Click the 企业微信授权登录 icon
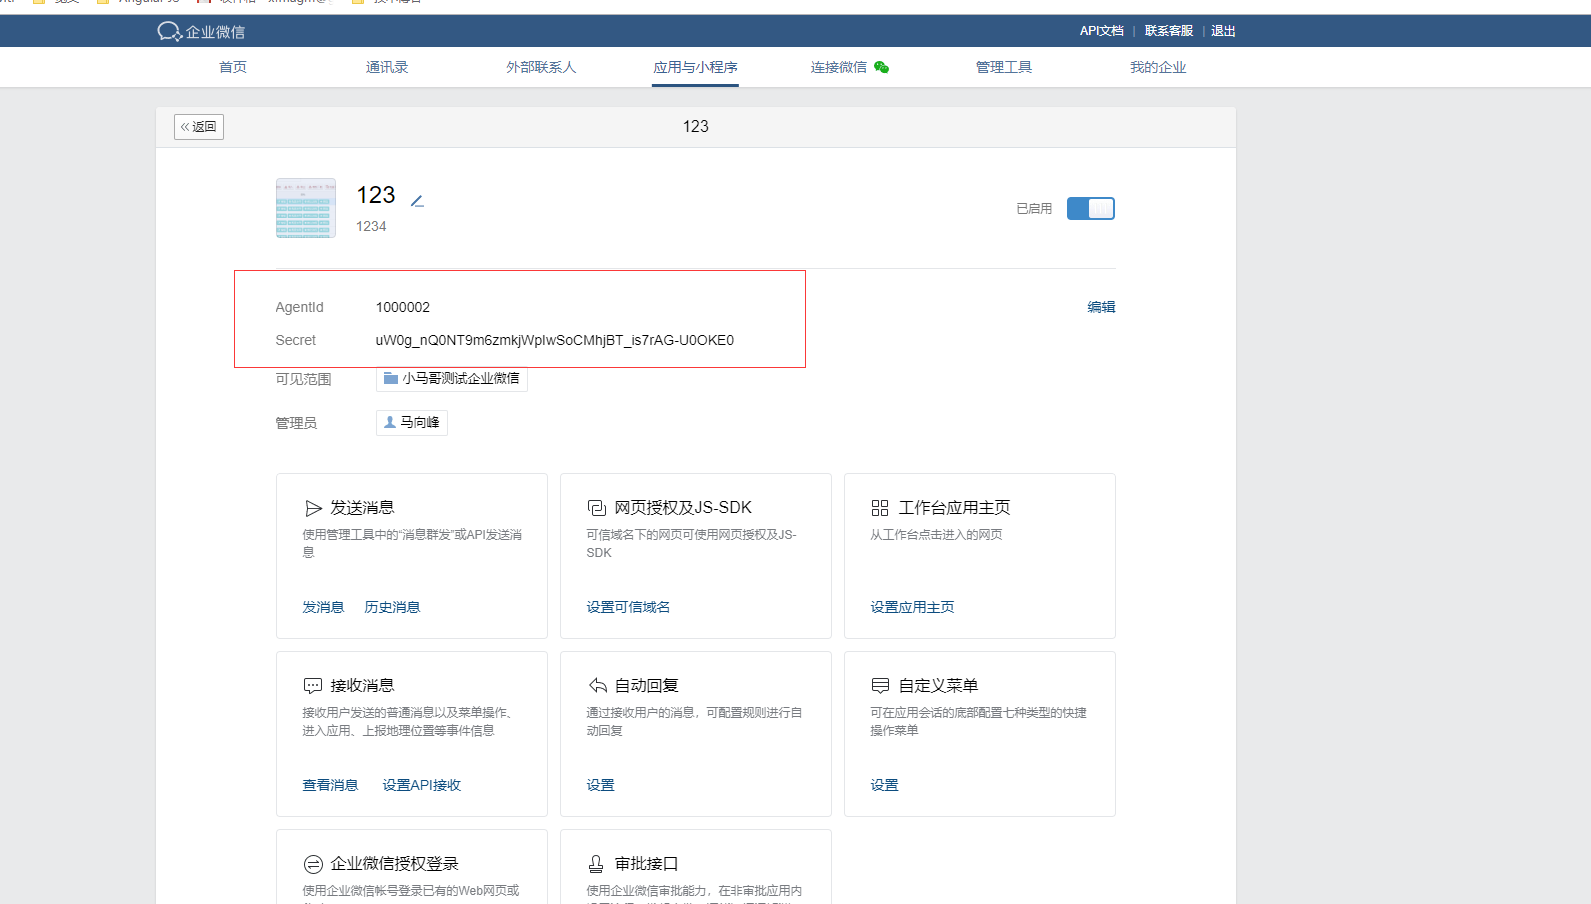 (313, 864)
